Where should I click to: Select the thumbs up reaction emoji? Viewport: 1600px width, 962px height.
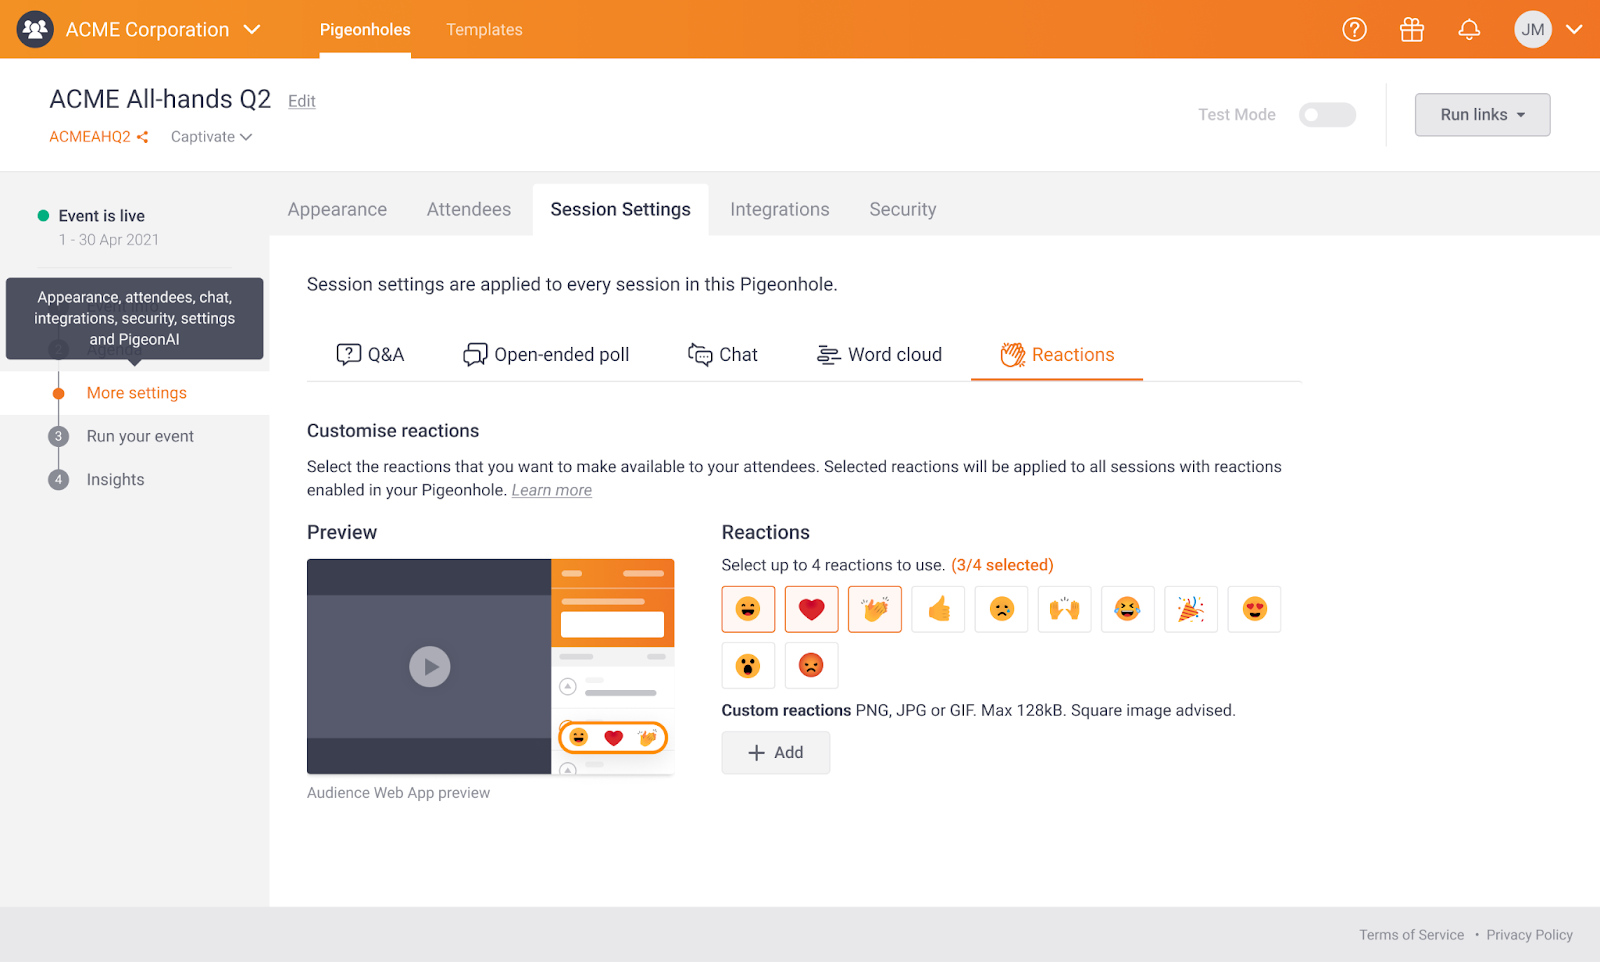938,609
